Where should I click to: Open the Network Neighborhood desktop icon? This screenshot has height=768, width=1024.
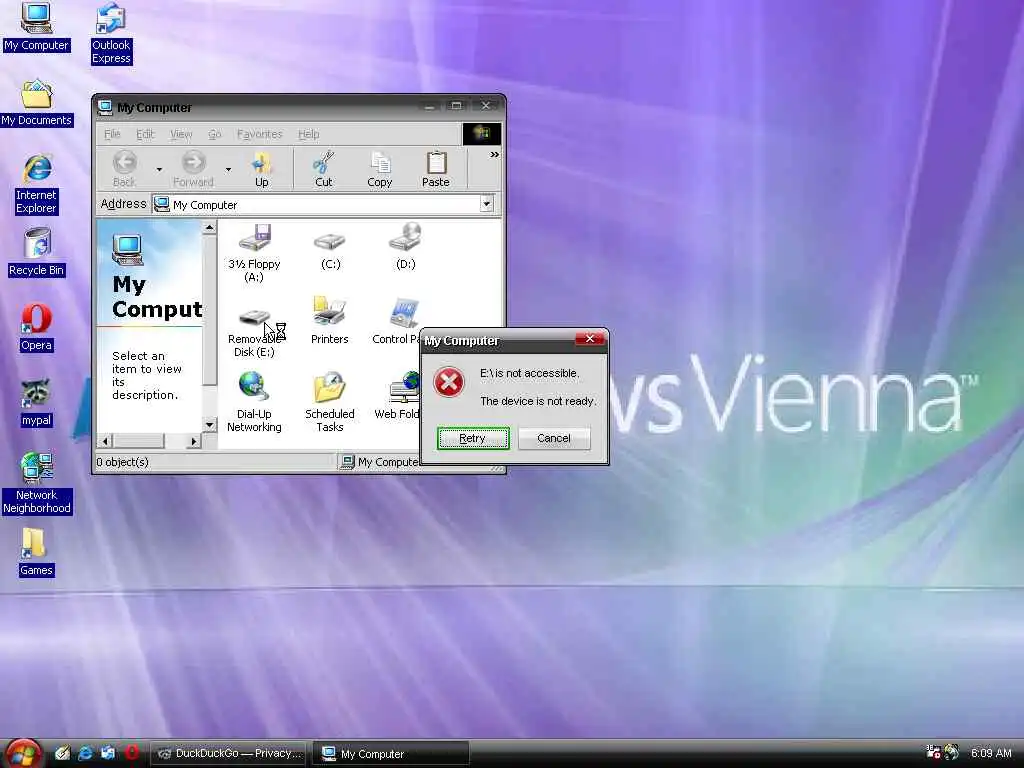[x=37, y=483]
